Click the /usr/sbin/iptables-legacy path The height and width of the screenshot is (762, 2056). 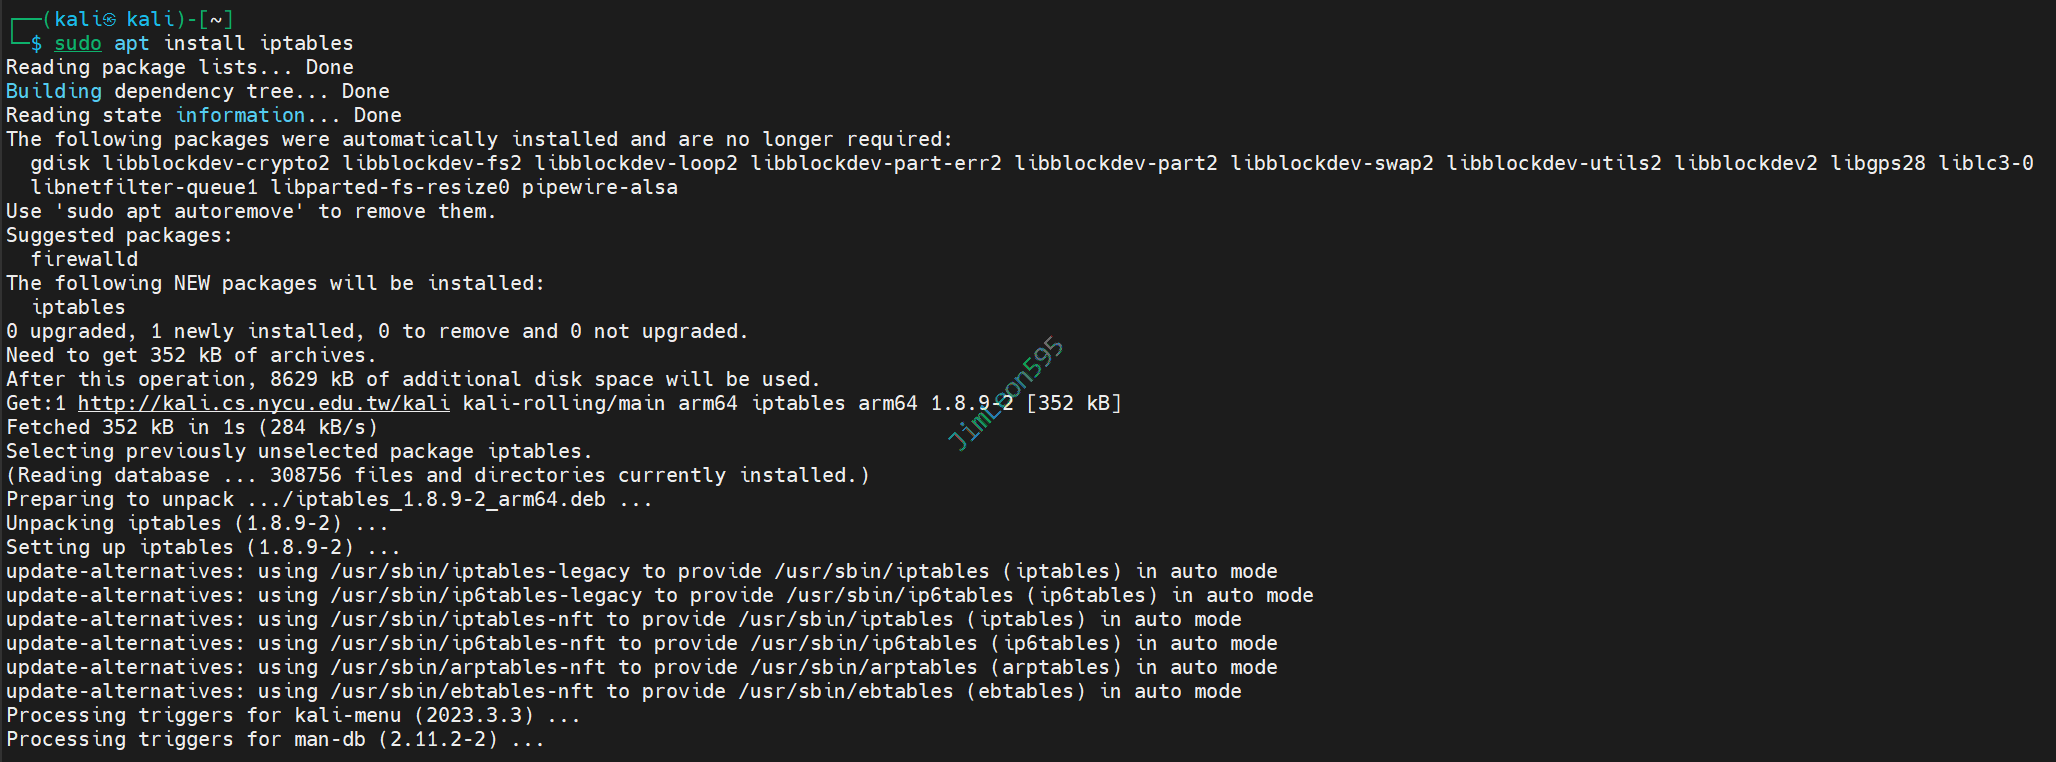[x=480, y=571]
